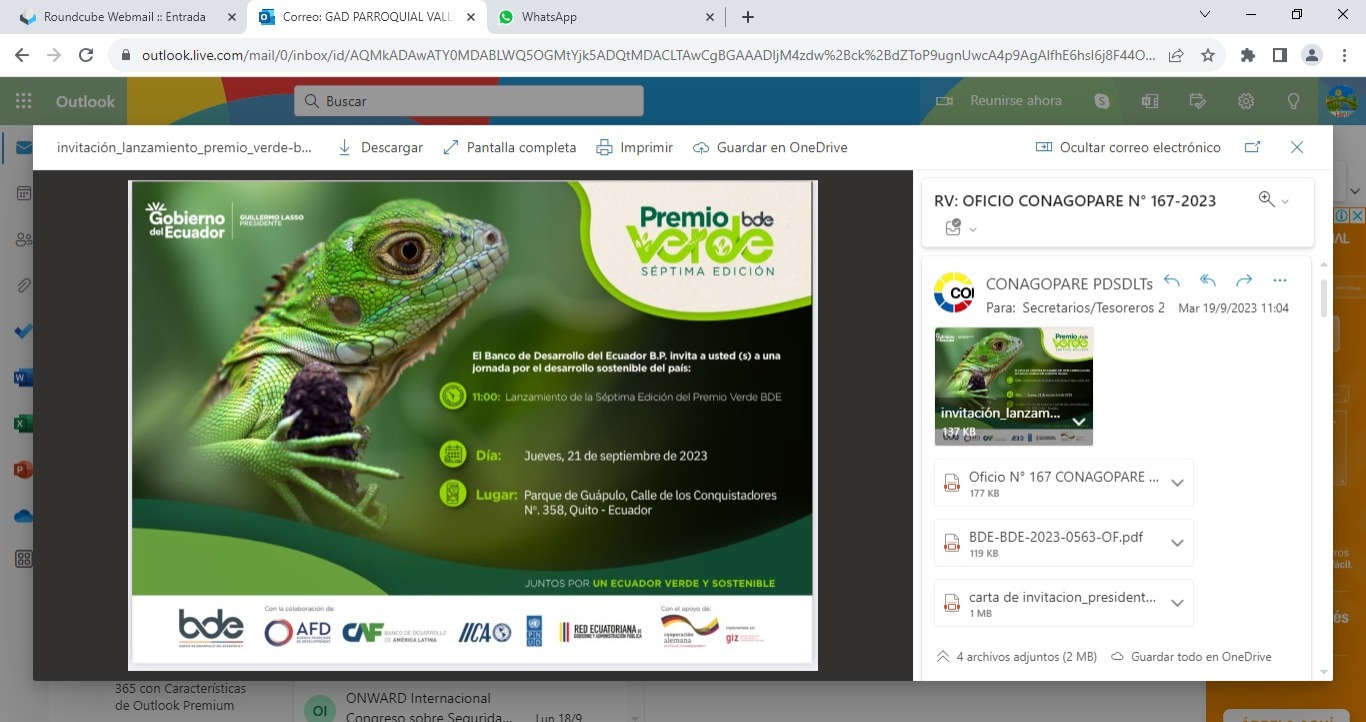Image resolution: width=1366 pixels, height=722 pixels.
Task: Open more actions ellipsis in message header
Action: pyautogui.click(x=1280, y=281)
